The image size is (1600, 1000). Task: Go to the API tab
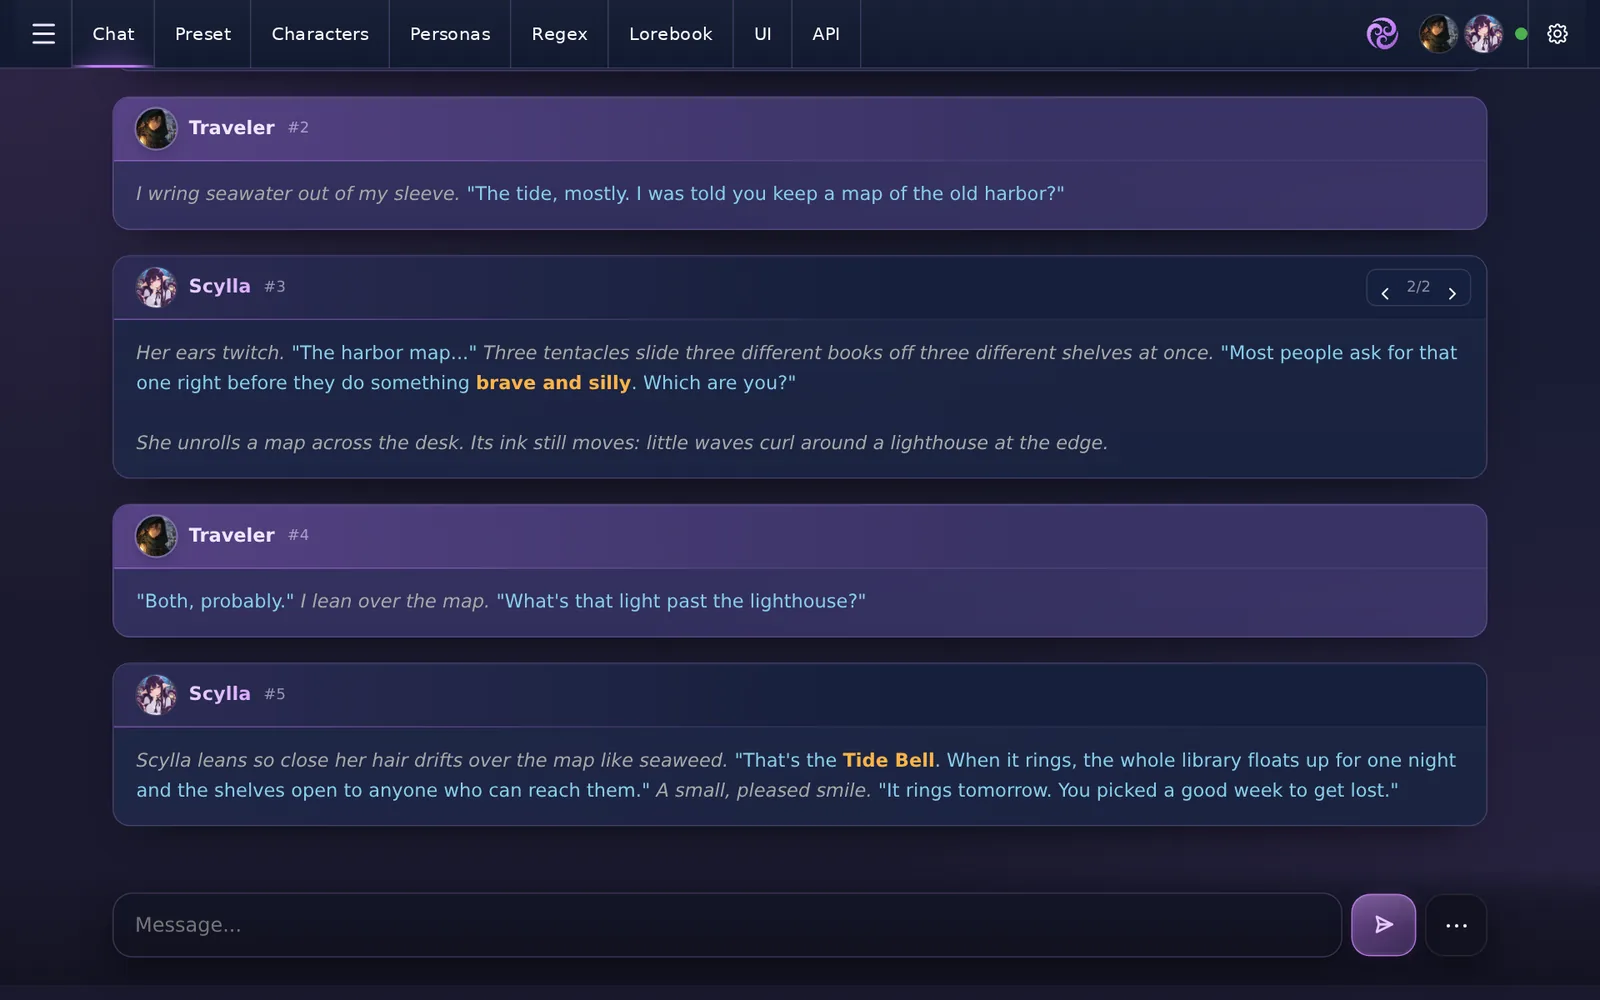[826, 34]
